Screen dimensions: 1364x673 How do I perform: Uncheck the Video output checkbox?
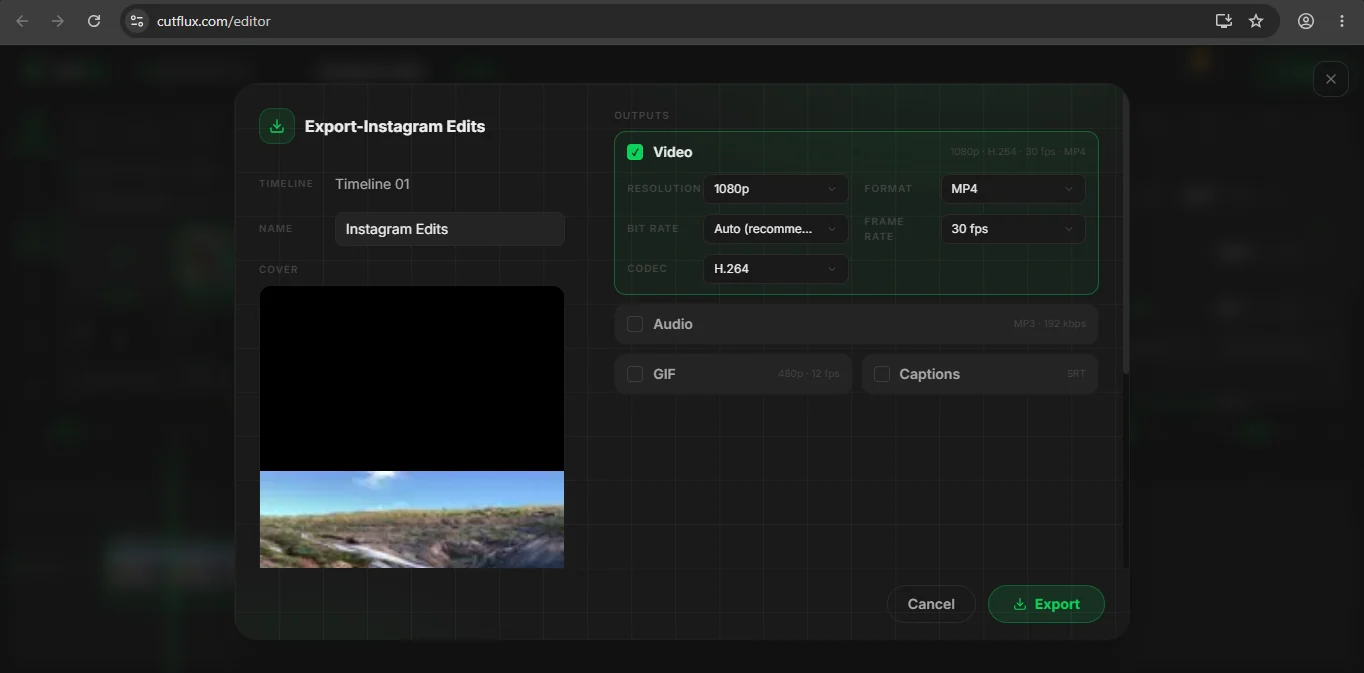coord(635,152)
